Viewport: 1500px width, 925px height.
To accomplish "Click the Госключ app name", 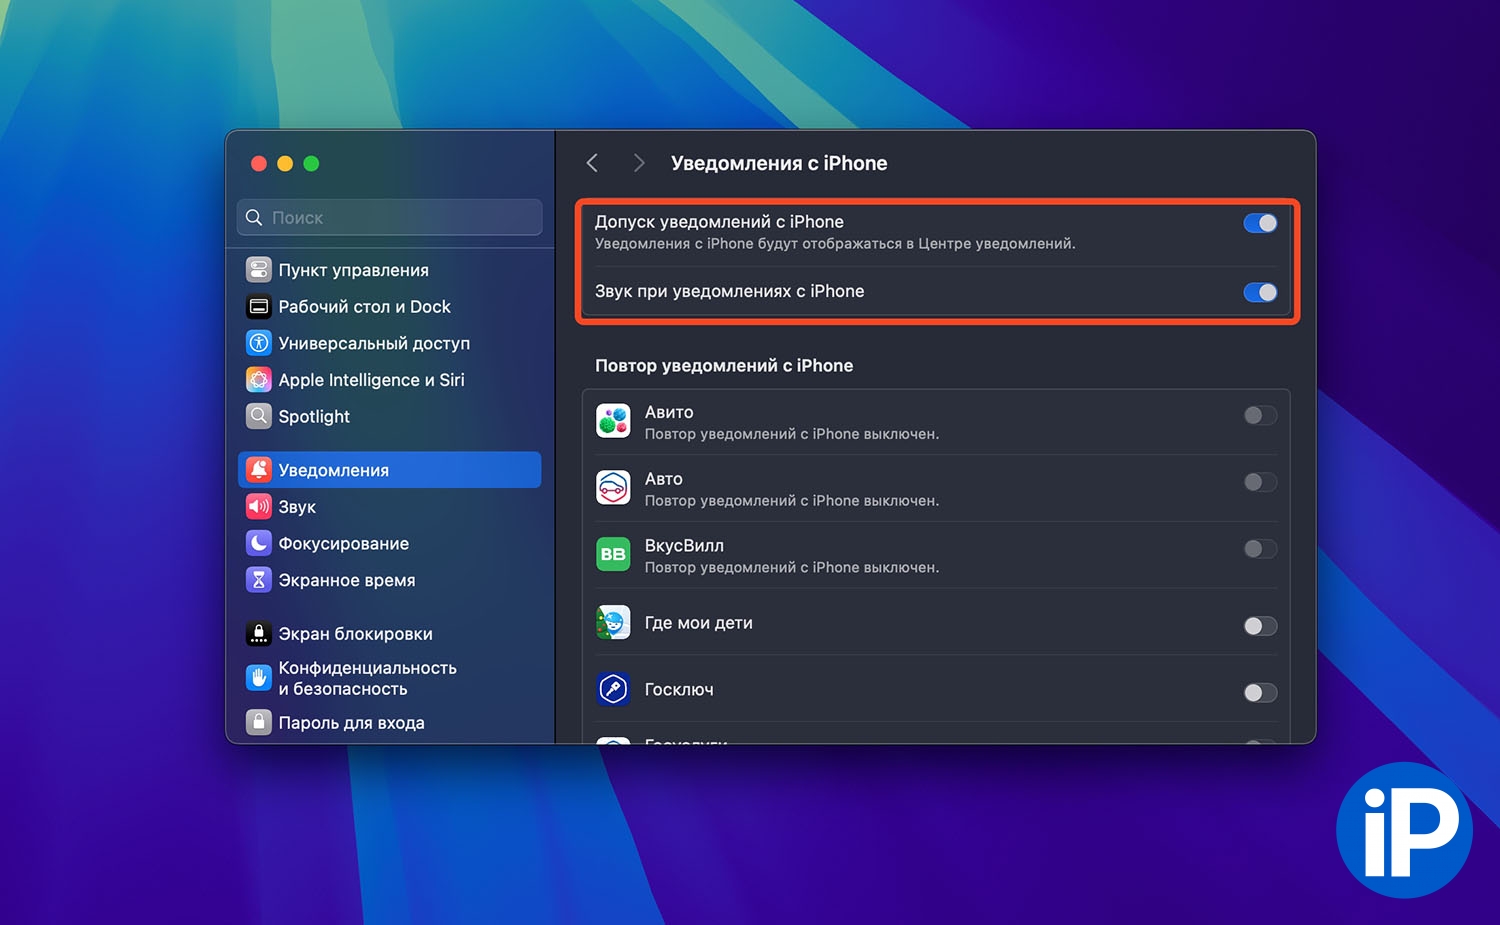I will tap(679, 690).
